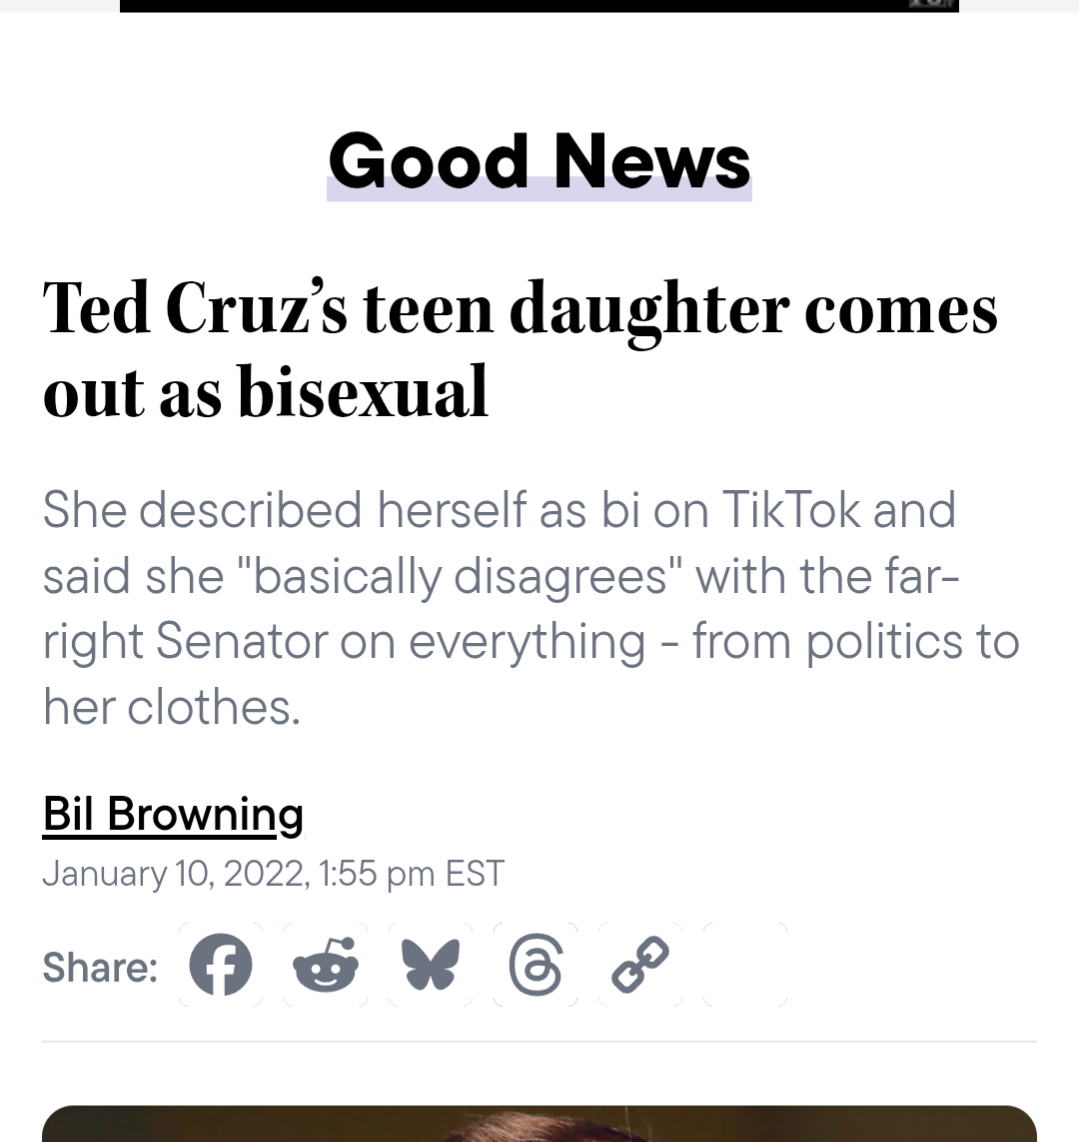Share the article on Facebook
1079x1142 pixels.
tap(221, 967)
